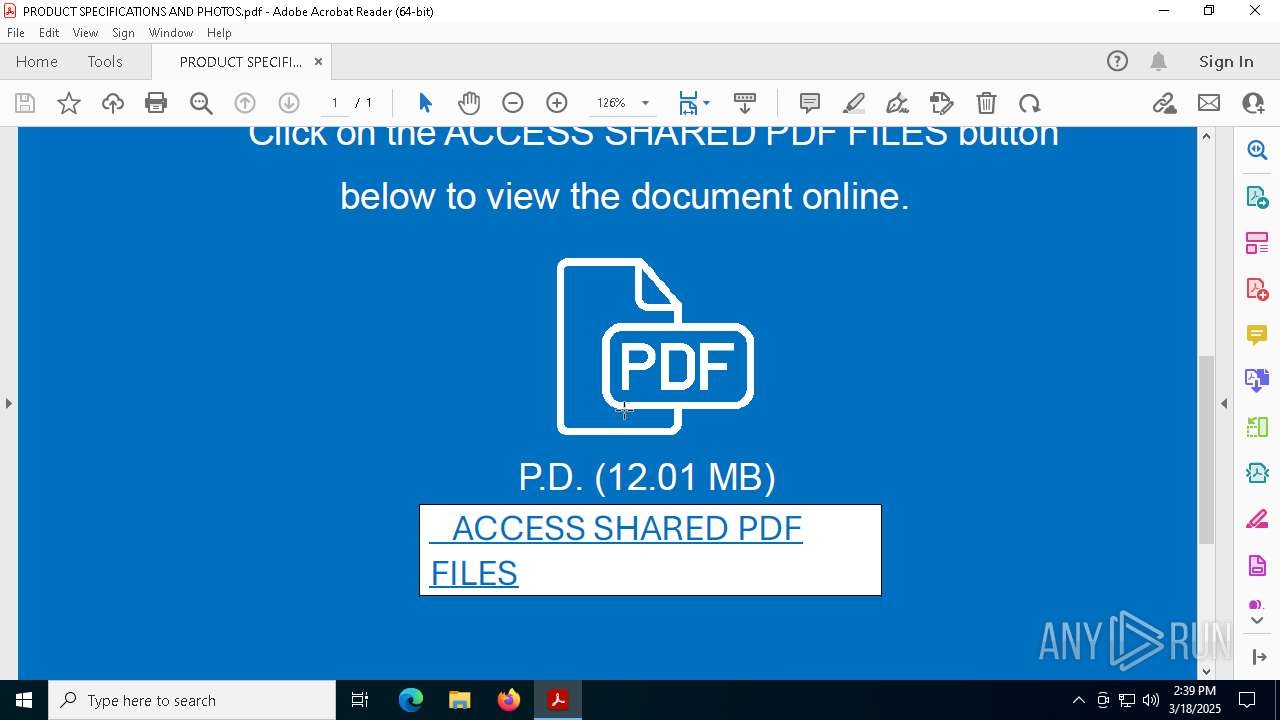Show more tools with the down chevron
1280x720 pixels.
click(1257, 621)
